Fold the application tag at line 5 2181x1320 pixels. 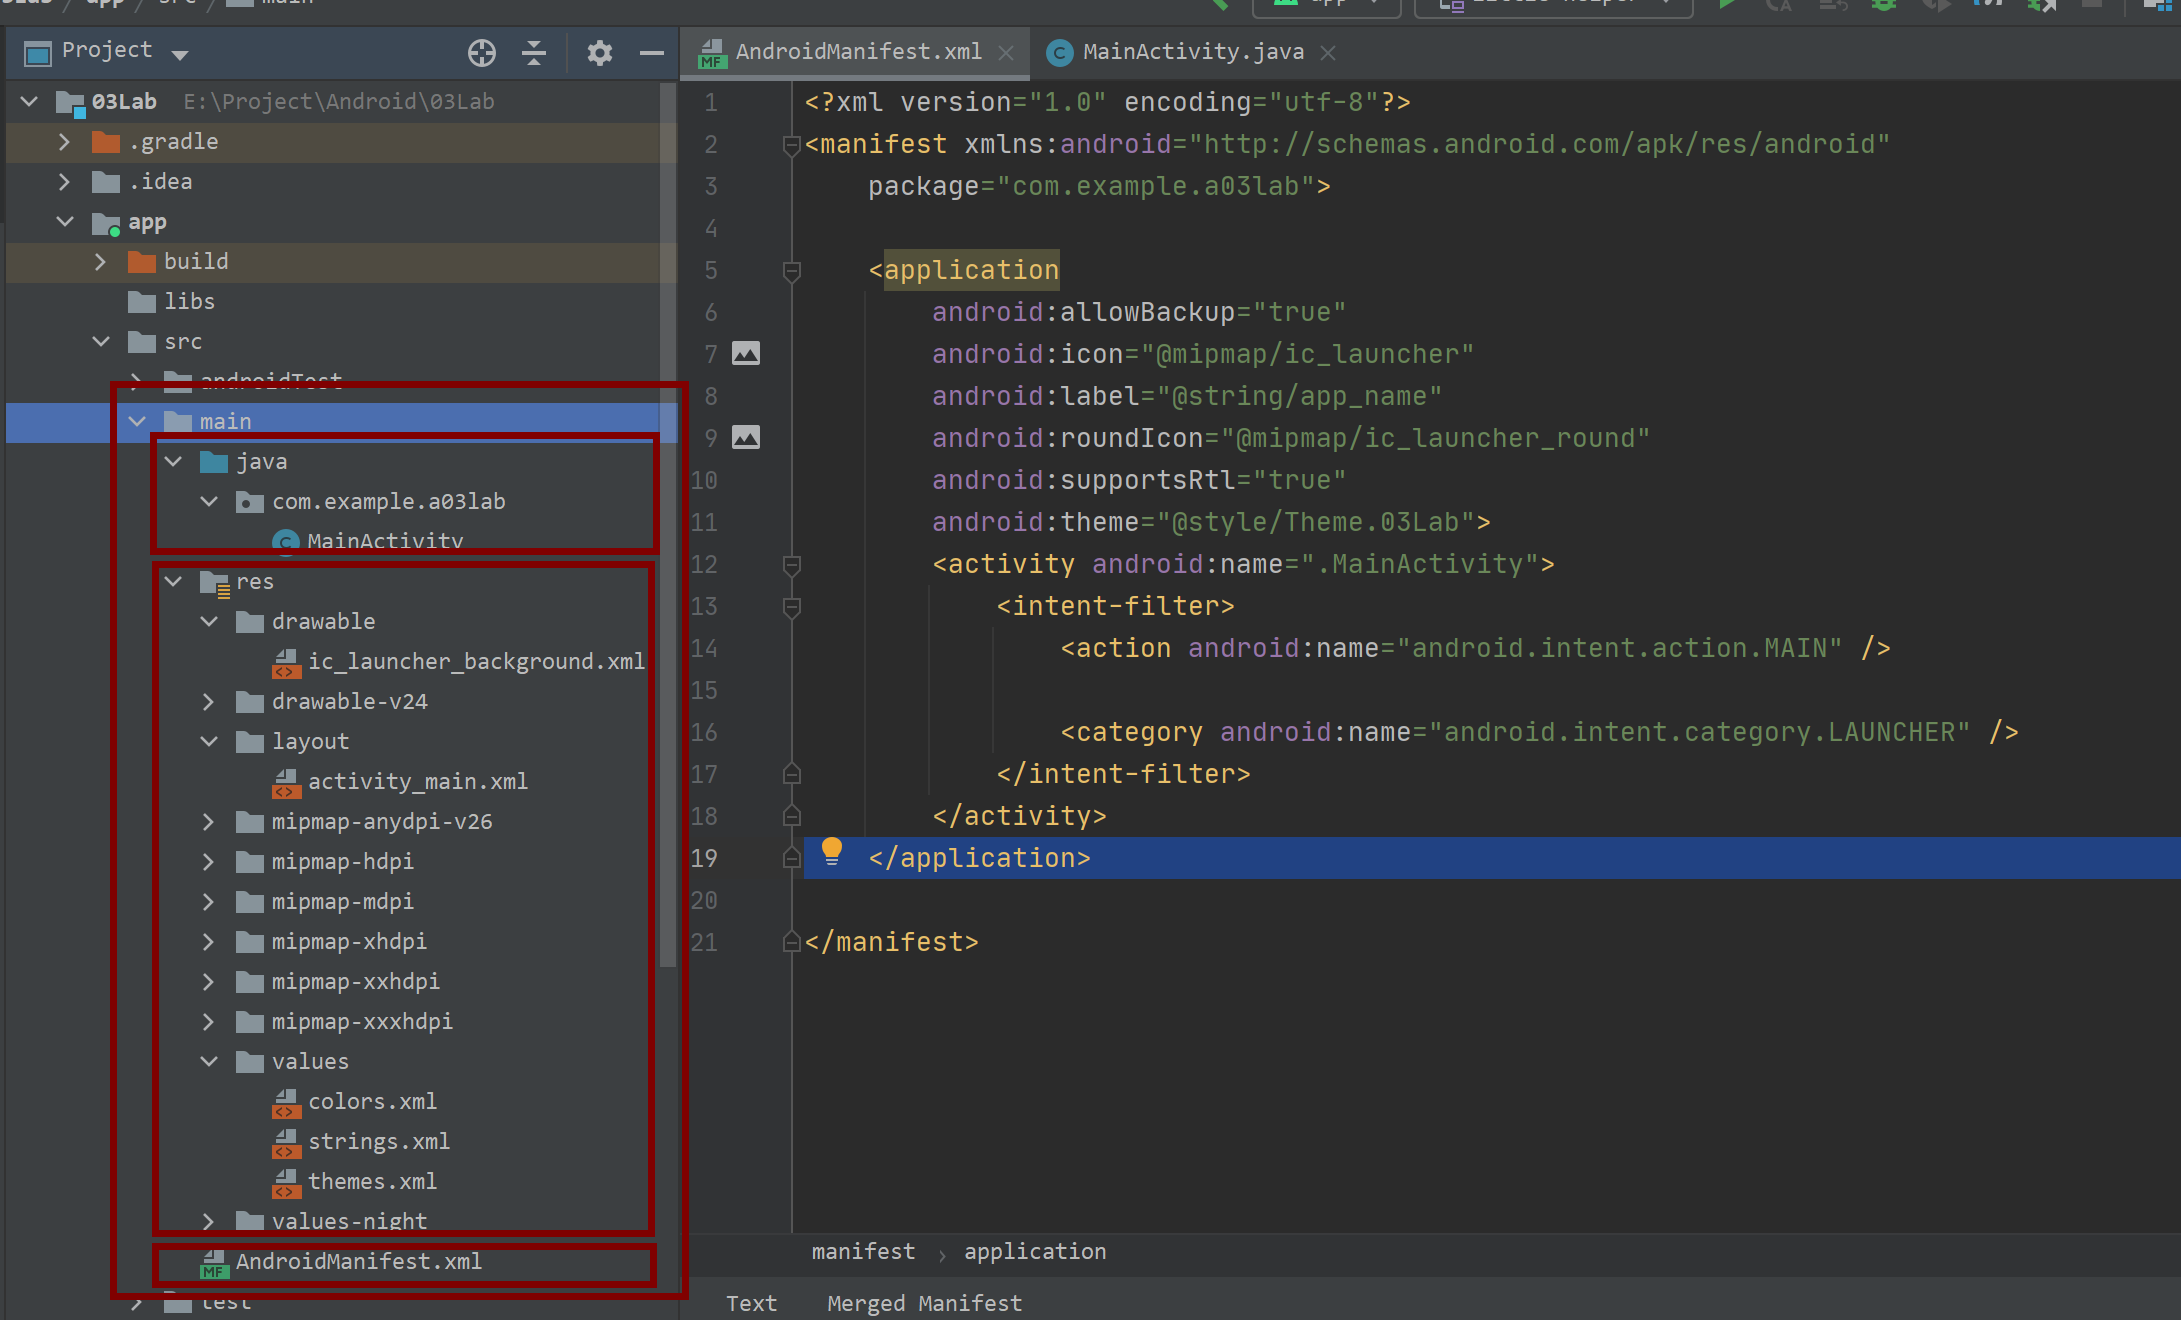(791, 271)
